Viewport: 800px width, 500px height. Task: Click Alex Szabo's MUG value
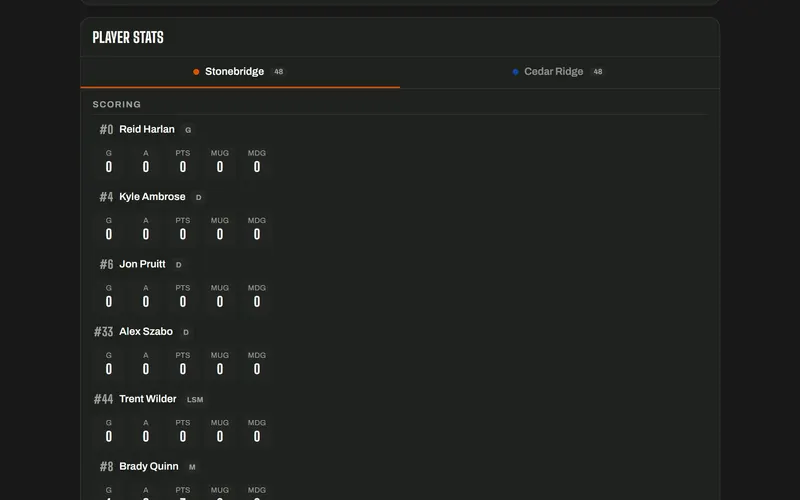tap(220, 369)
